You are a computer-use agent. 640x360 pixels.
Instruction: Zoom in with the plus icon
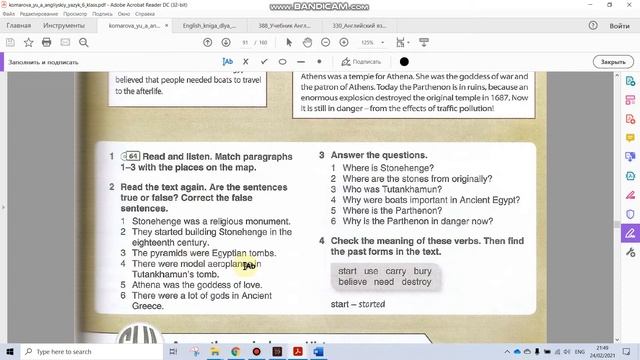coord(344,42)
